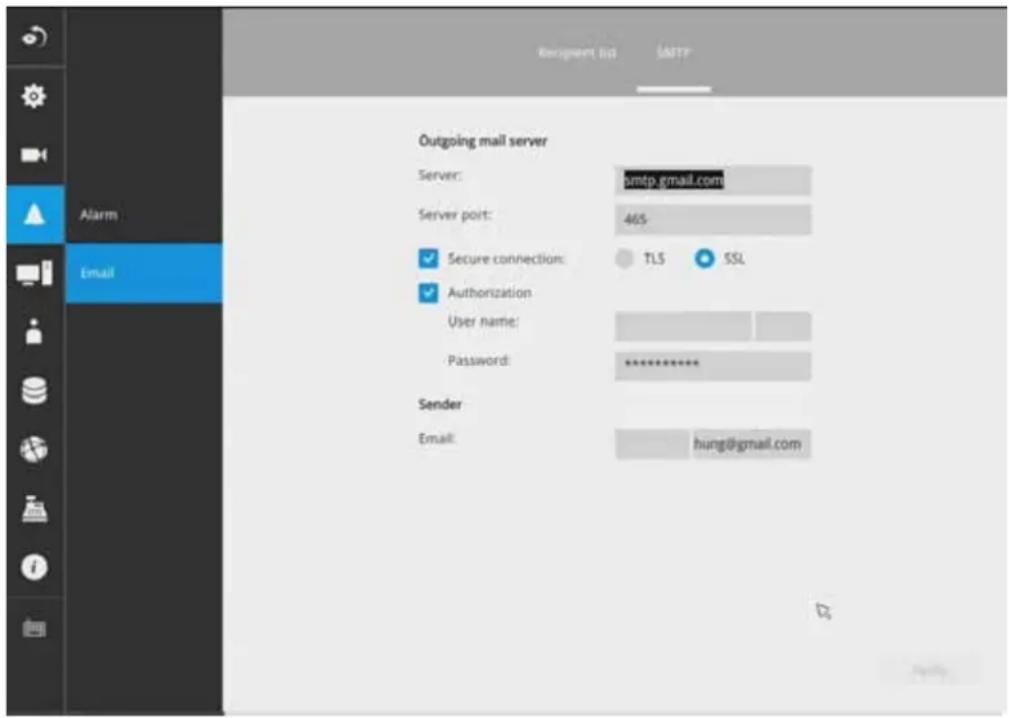Image resolution: width=1009 pixels, height=718 pixels.
Task: Click the Server port field
Action: point(712,219)
